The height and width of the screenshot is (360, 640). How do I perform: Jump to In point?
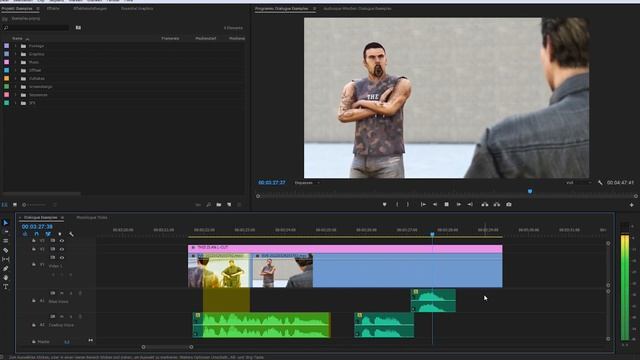tap(423, 204)
